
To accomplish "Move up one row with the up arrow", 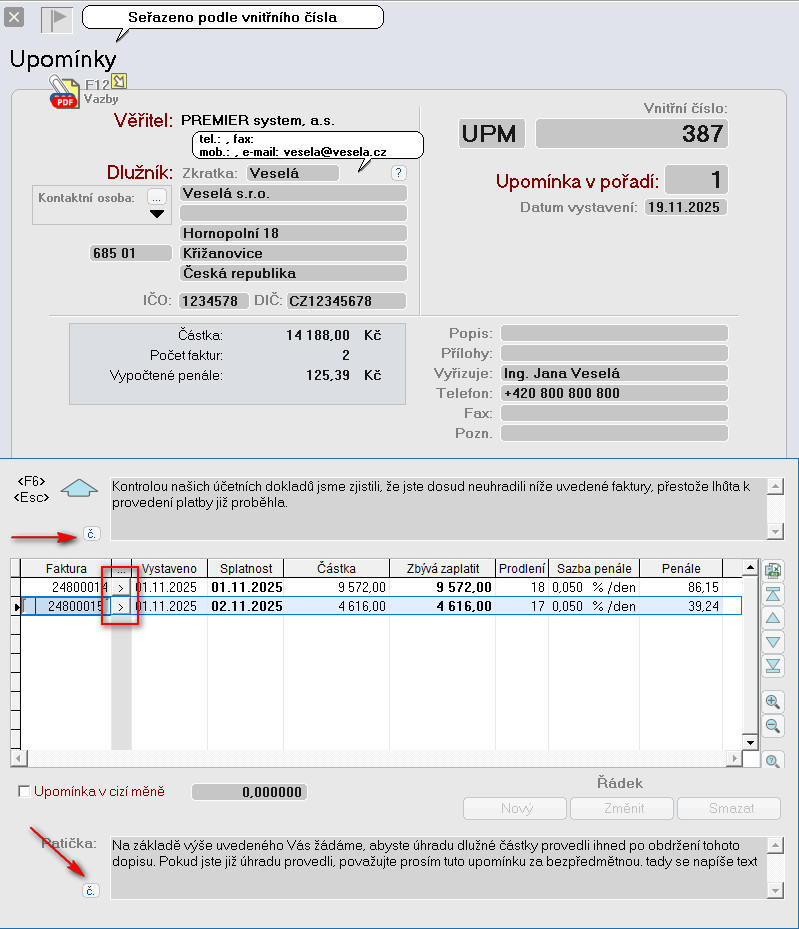I will pyautogui.click(x=773, y=618).
